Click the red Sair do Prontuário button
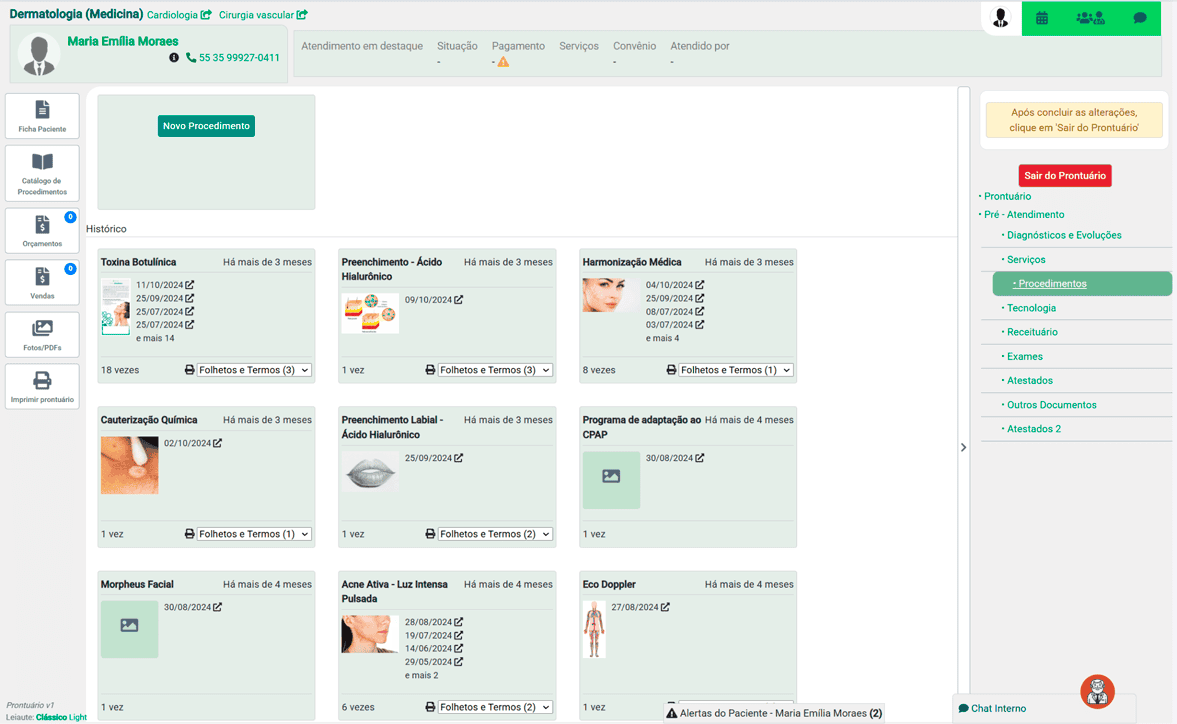 coord(1065,176)
